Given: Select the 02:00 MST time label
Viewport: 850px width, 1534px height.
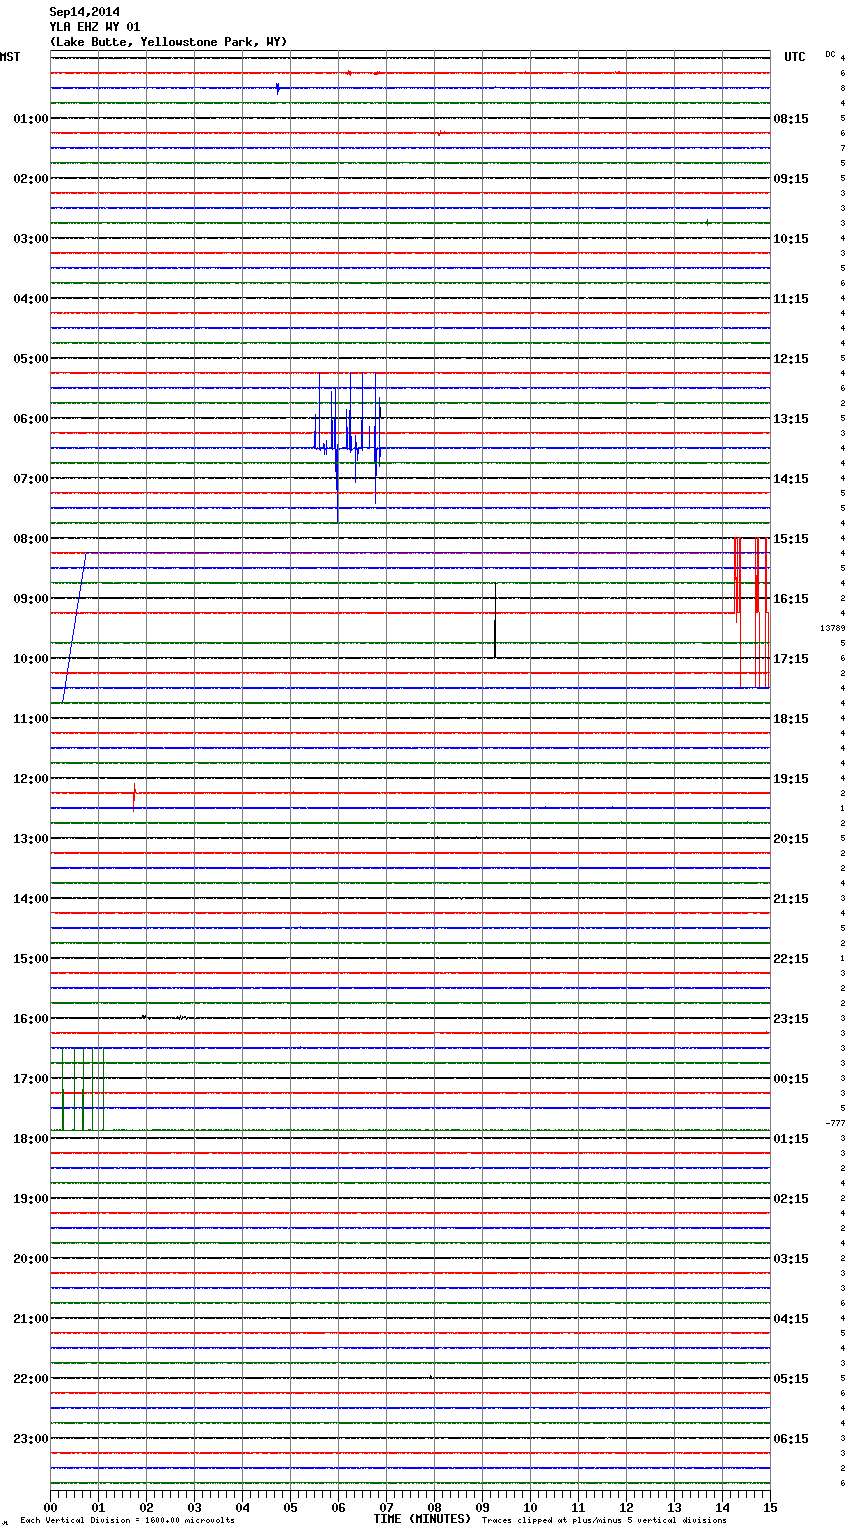Looking at the screenshot, I should (30, 179).
